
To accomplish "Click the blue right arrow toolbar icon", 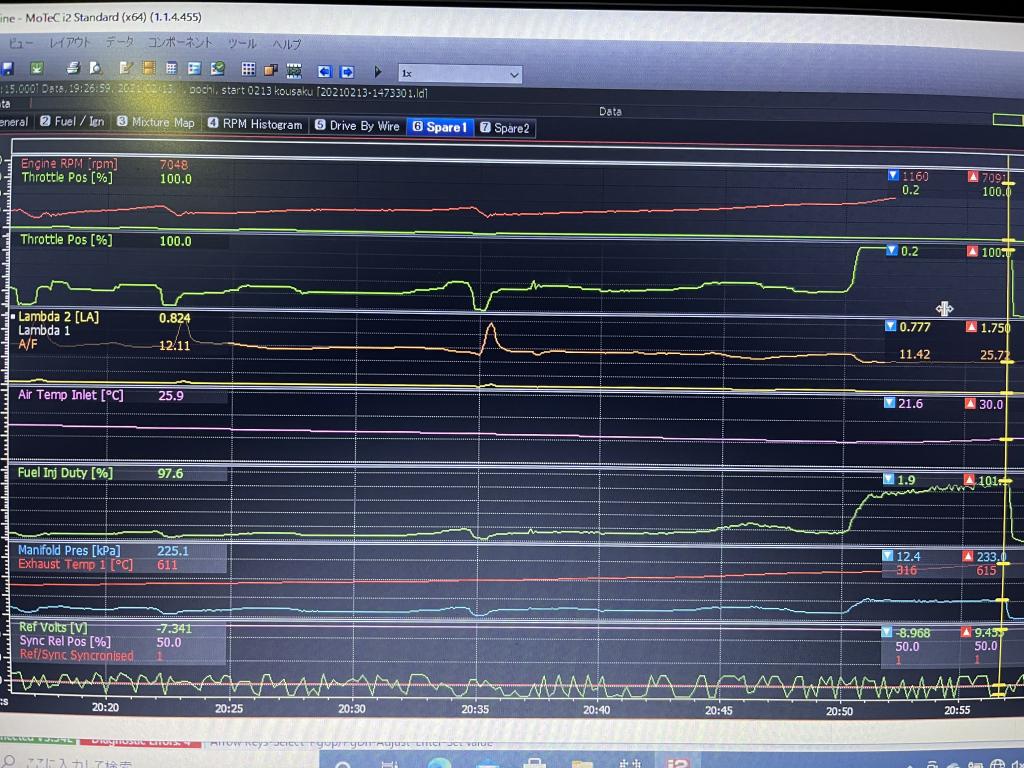I will (347, 71).
